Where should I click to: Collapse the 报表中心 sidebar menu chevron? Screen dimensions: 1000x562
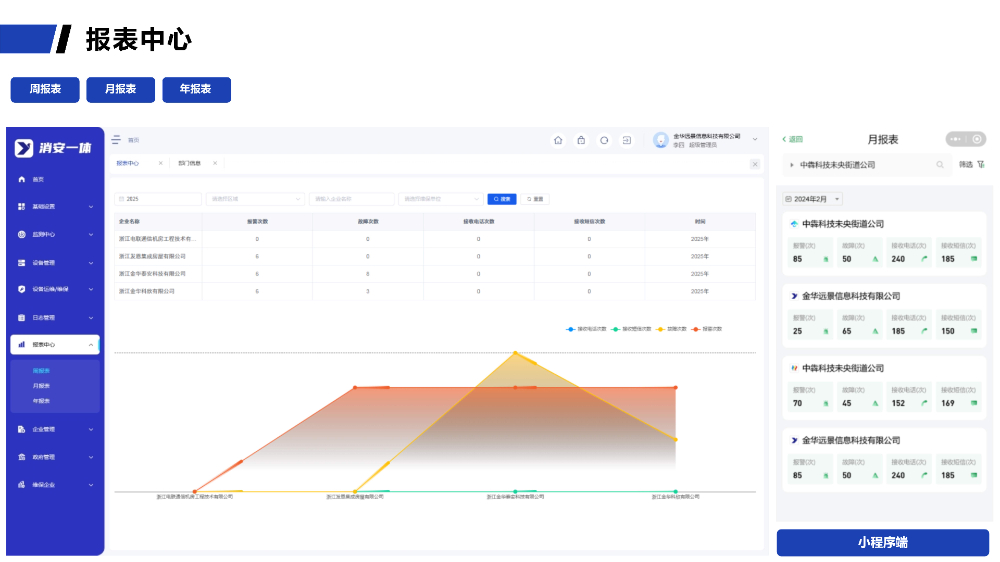point(91,344)
